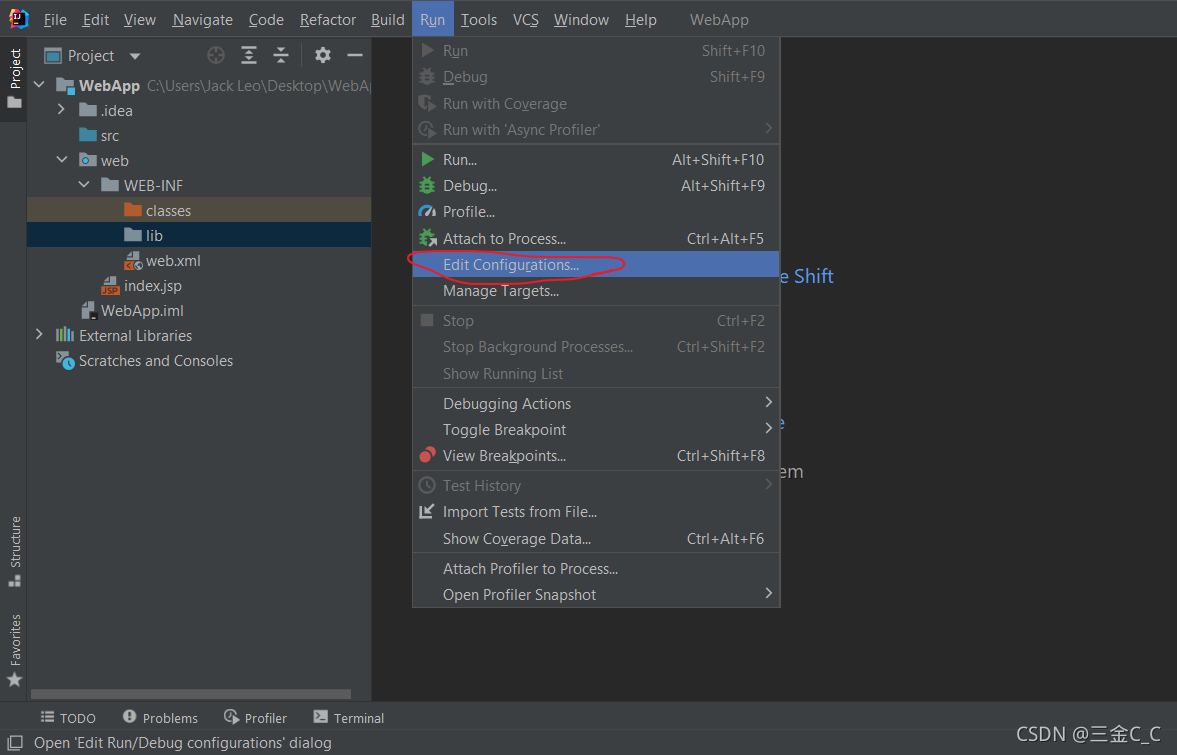This screenshot has height=755, width=1177.
Task: Toggle the Structure tool window stripe
Action: (15, 551)
